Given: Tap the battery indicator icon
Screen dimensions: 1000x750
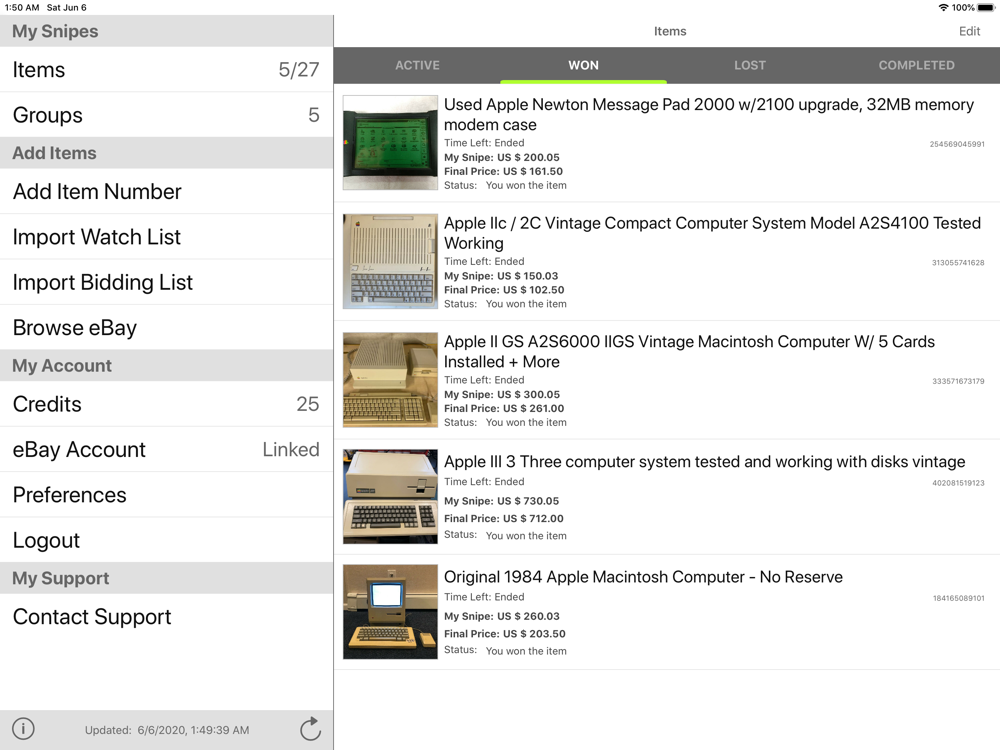Looking at the screenshot, I should (x=986, y=8).
